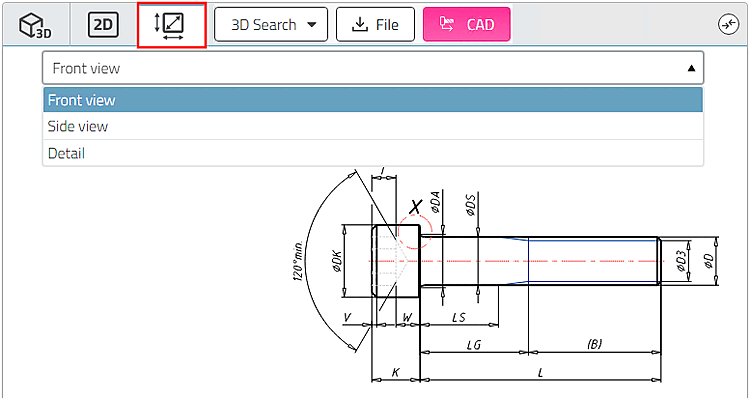Click the 3D Search button label

pos(264,25)
